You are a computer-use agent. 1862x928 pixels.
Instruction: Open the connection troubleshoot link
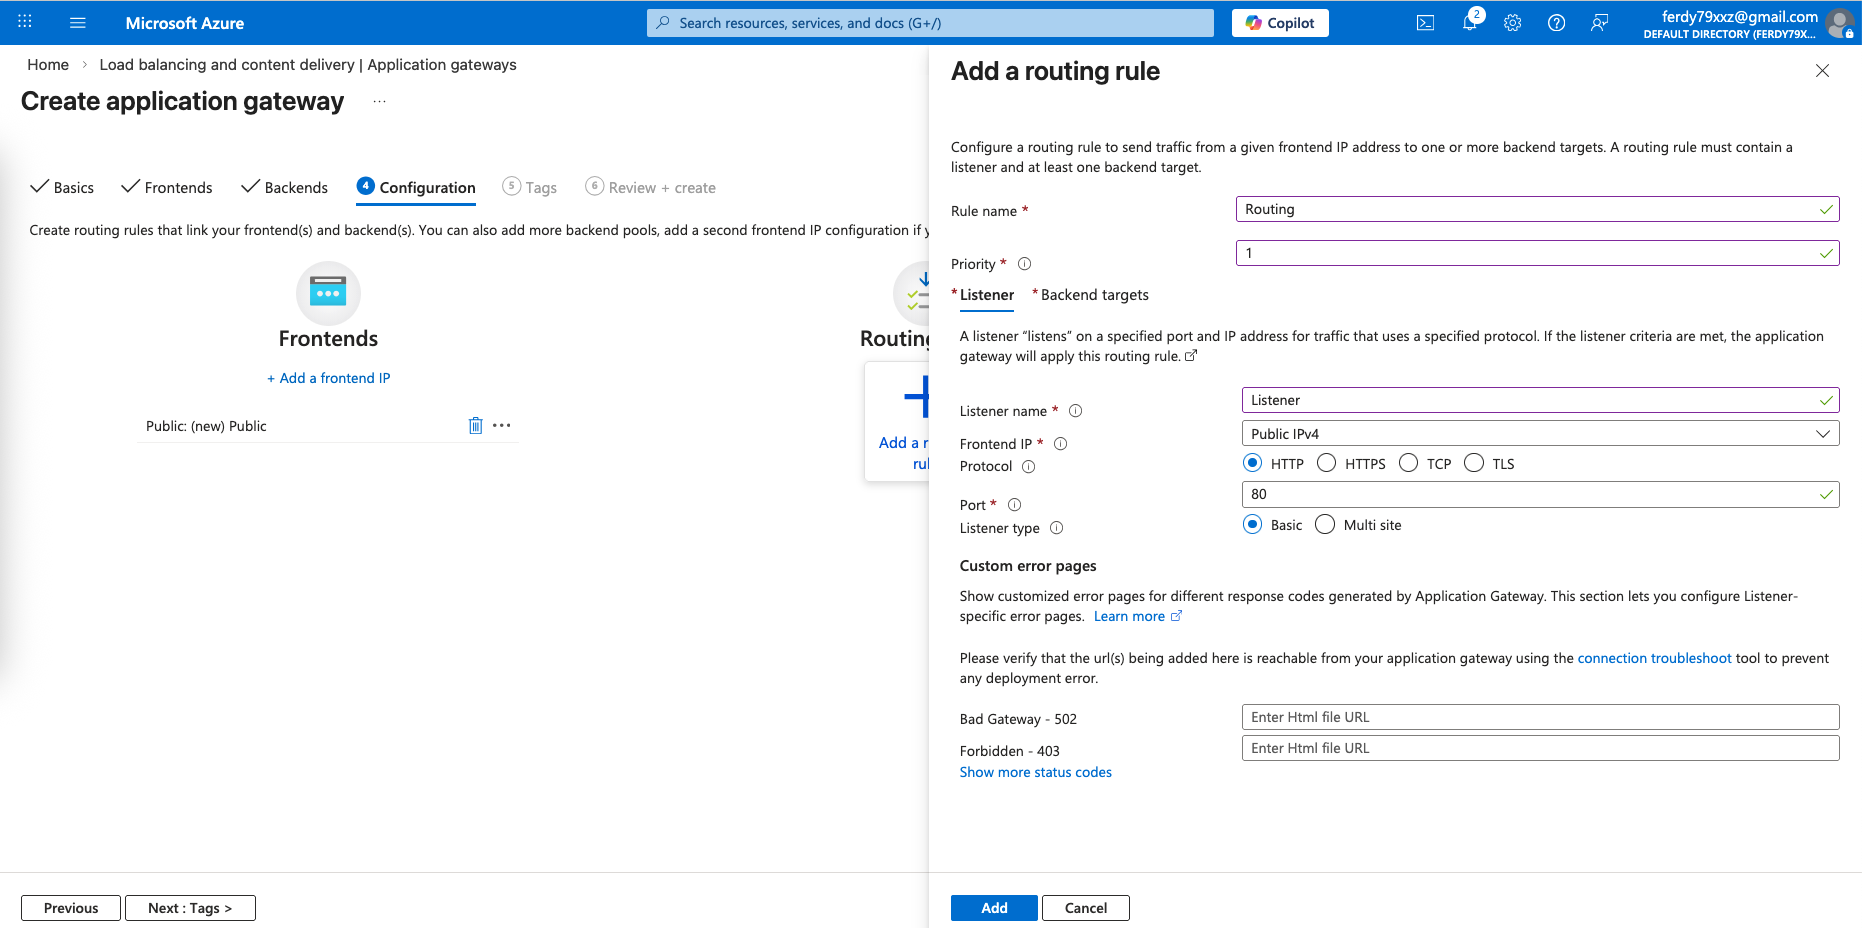(x=1654, y=658)
